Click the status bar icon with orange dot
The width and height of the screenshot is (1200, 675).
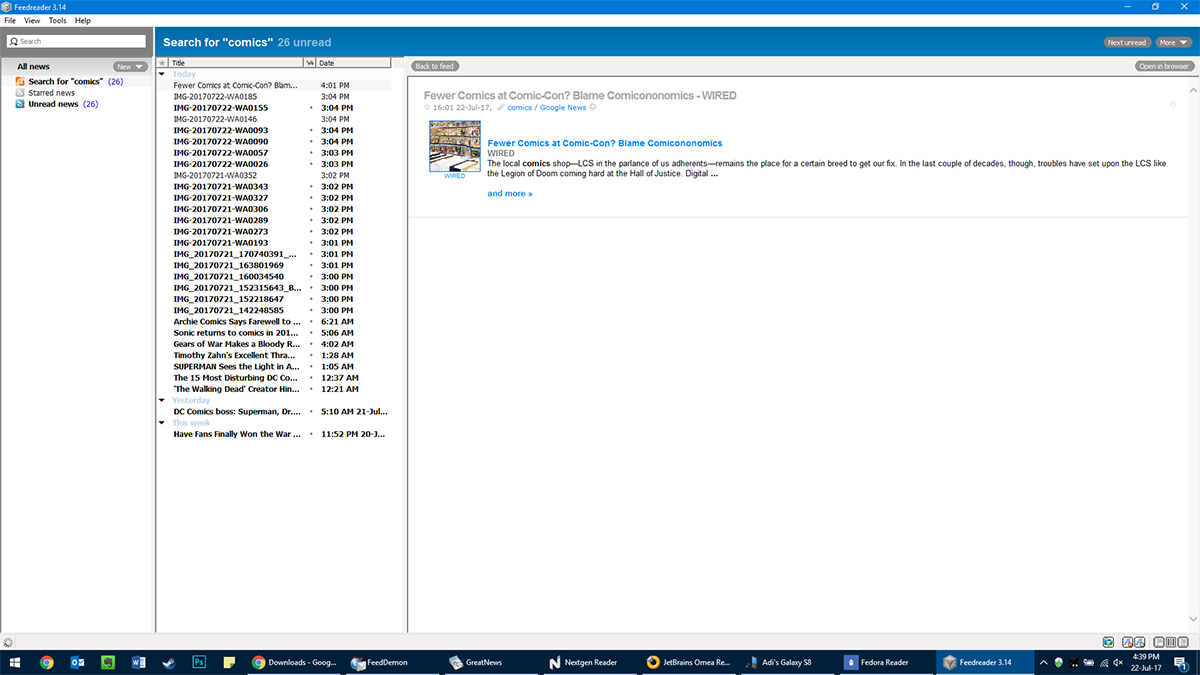point(1128,642)
